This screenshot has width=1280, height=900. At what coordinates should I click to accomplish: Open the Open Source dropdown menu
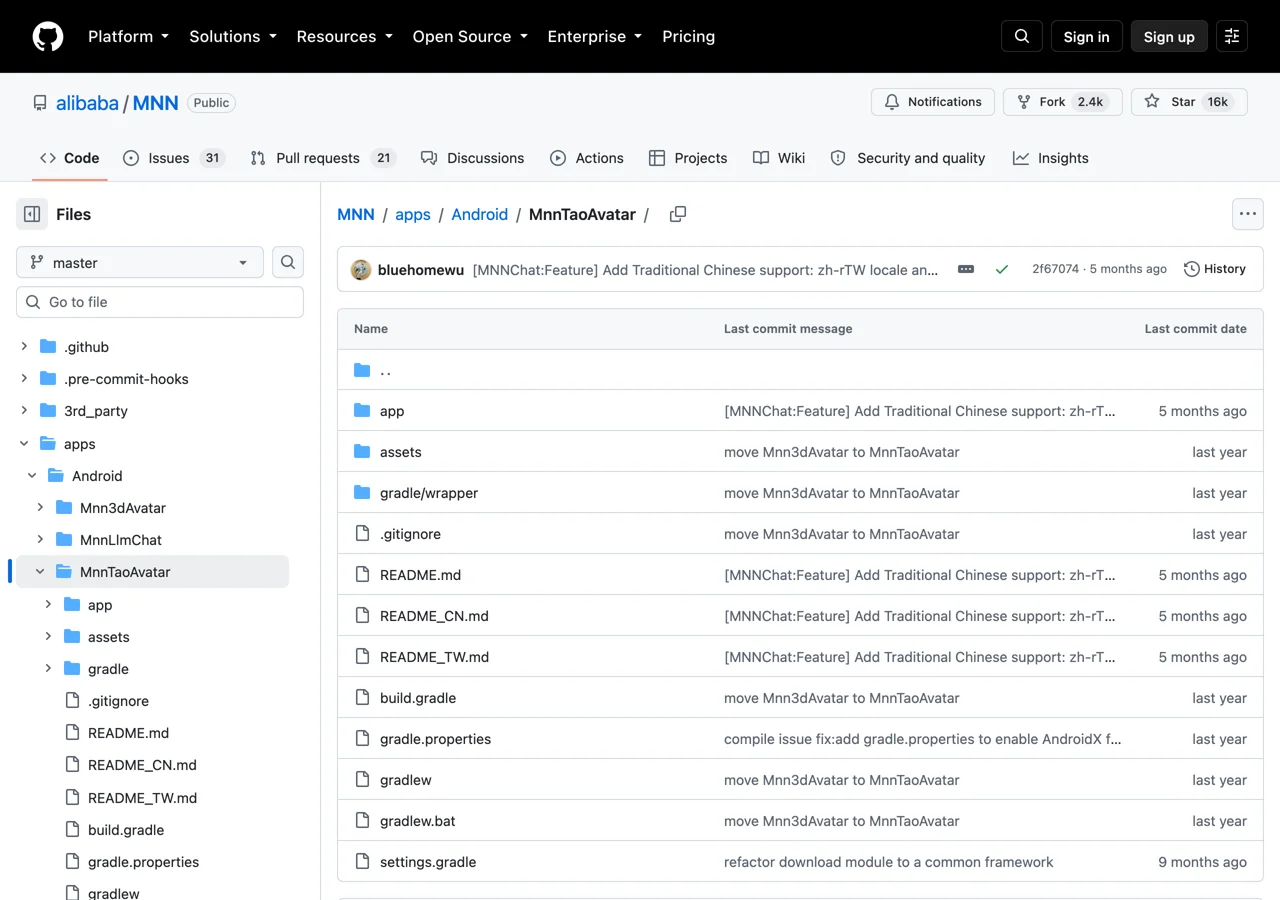coord(469,36)
